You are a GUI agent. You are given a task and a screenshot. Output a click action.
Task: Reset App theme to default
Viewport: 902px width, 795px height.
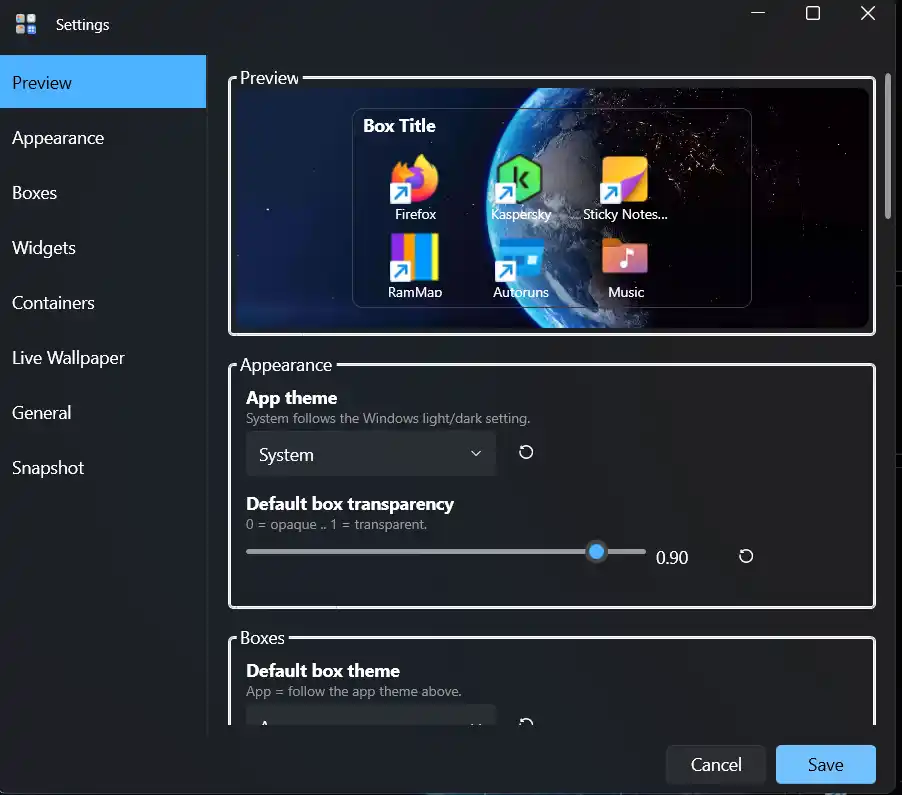pyautogui.click(x=526, y=453)
